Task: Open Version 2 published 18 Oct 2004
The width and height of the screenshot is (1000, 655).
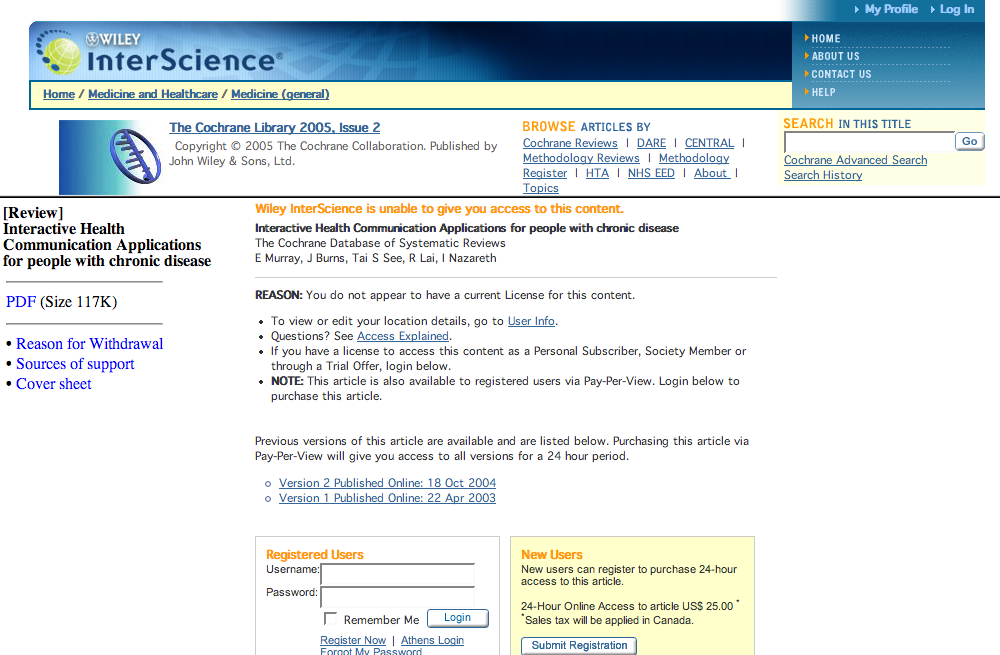Action: 387,483
